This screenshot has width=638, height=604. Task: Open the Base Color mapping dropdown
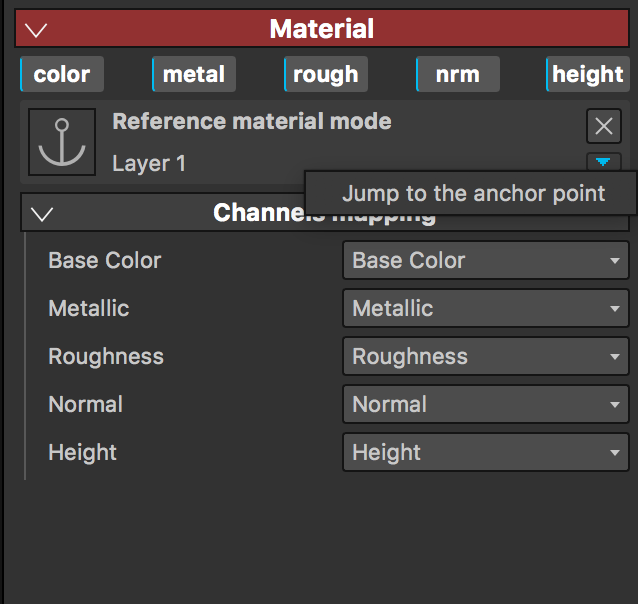[485, 261]
